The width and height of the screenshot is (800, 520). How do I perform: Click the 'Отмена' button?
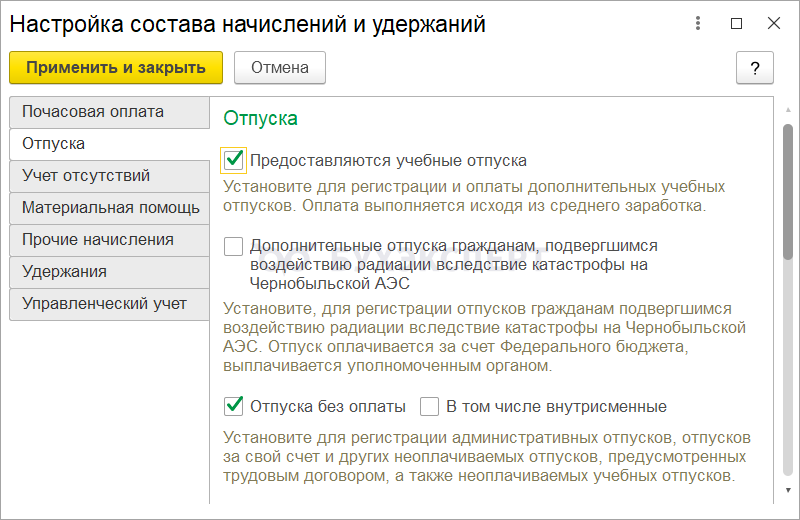tap(280, 68)
